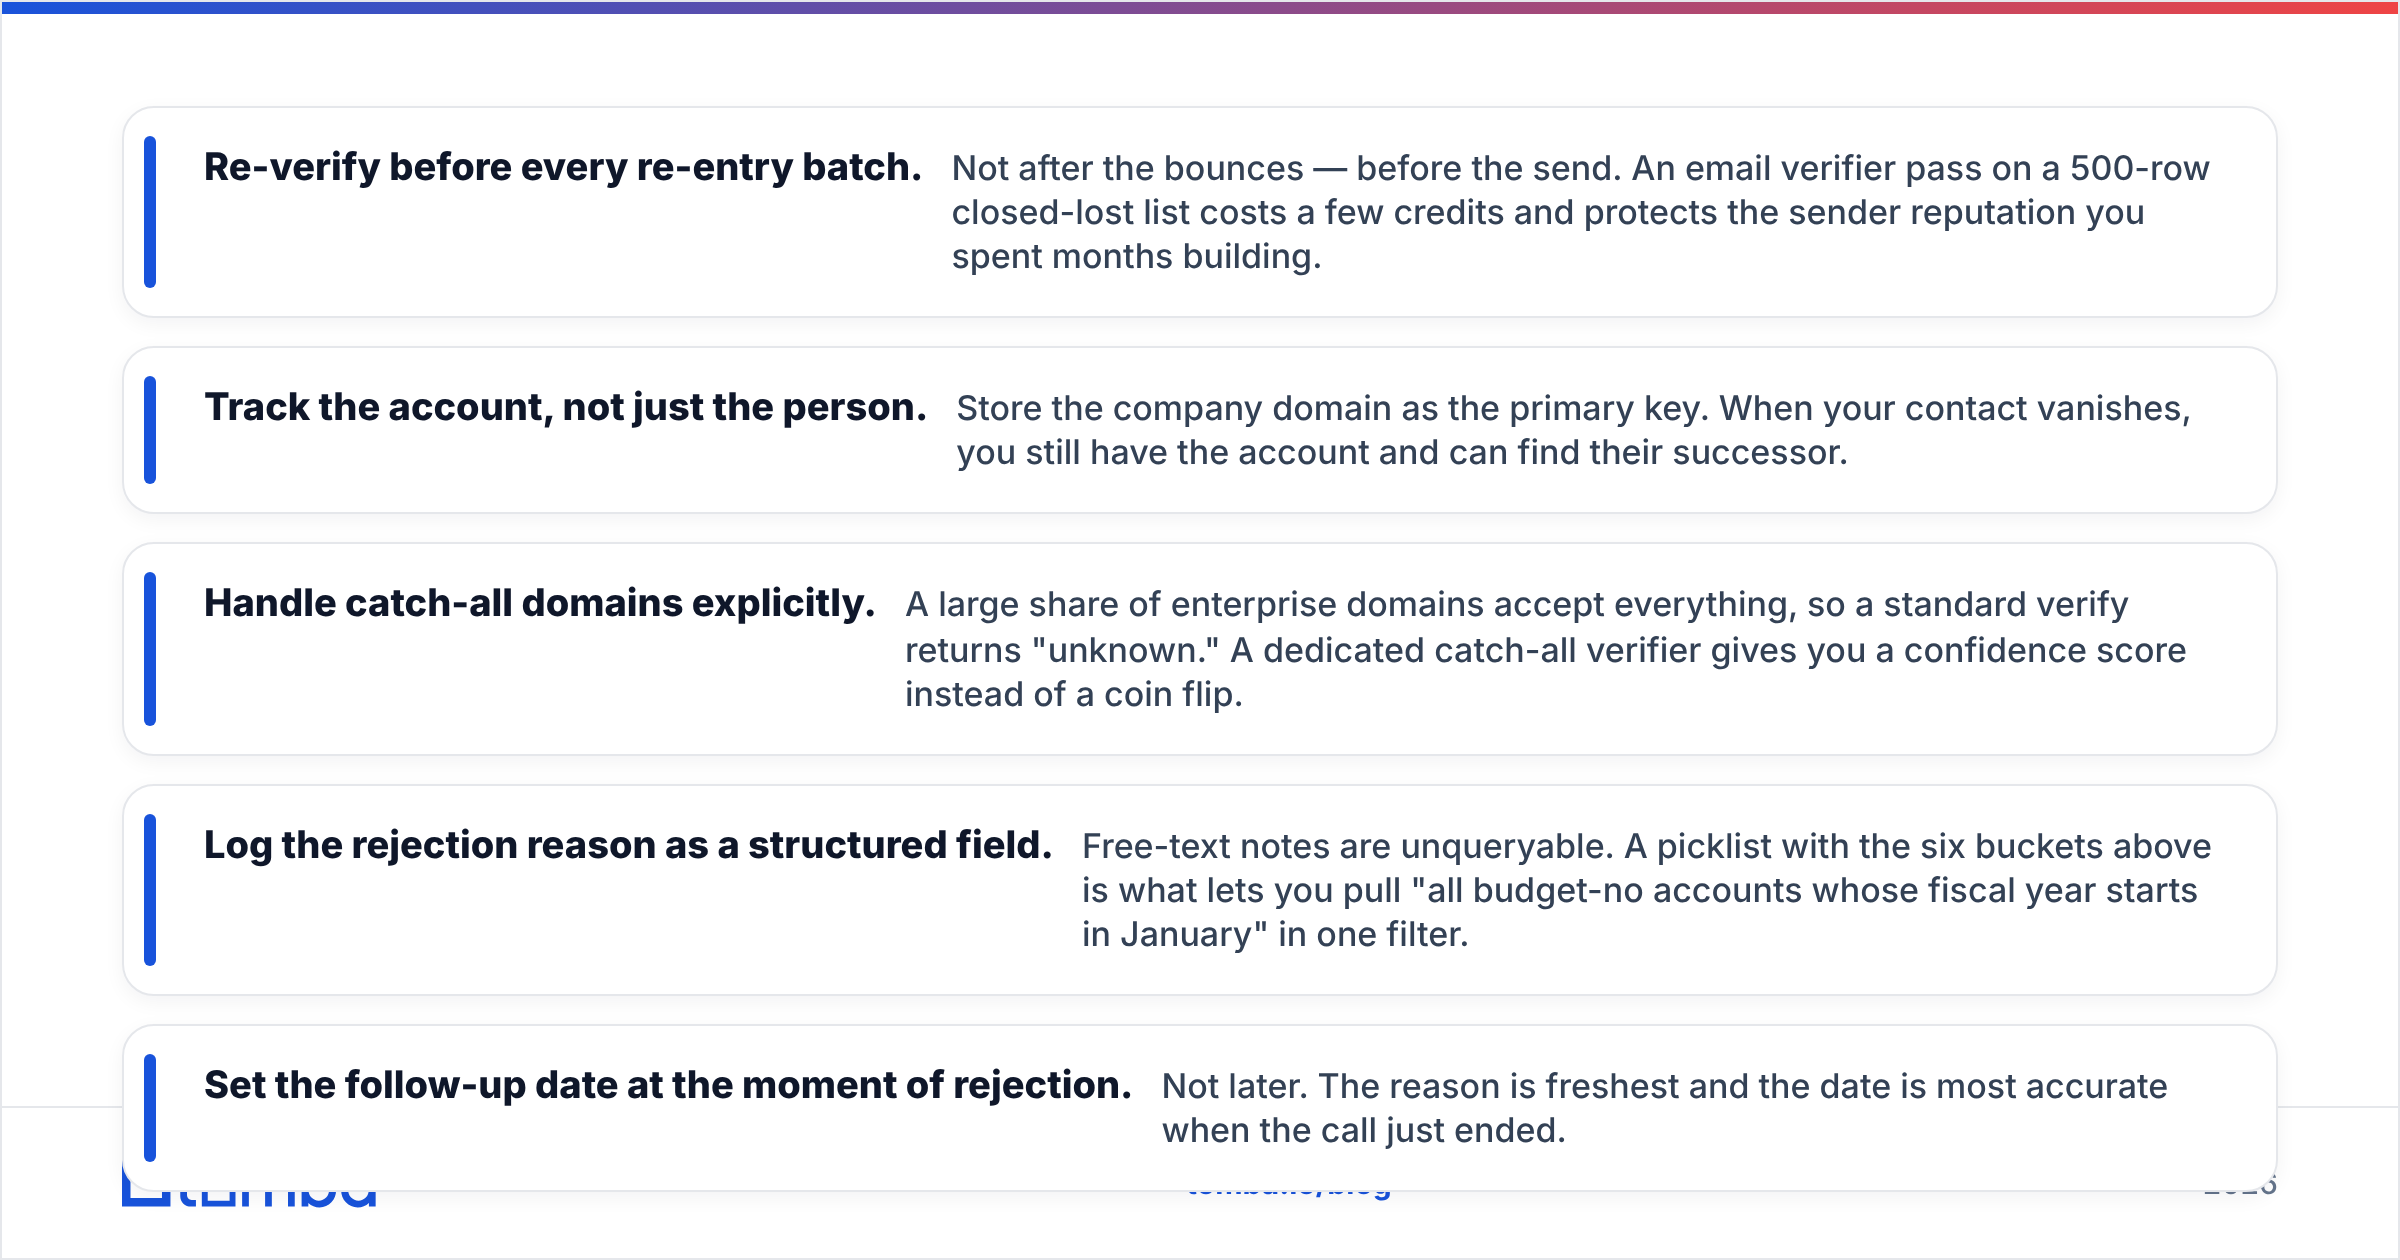Click heading Set the follow-up date
The image size is (2400, 1260).
[668, 1085]
